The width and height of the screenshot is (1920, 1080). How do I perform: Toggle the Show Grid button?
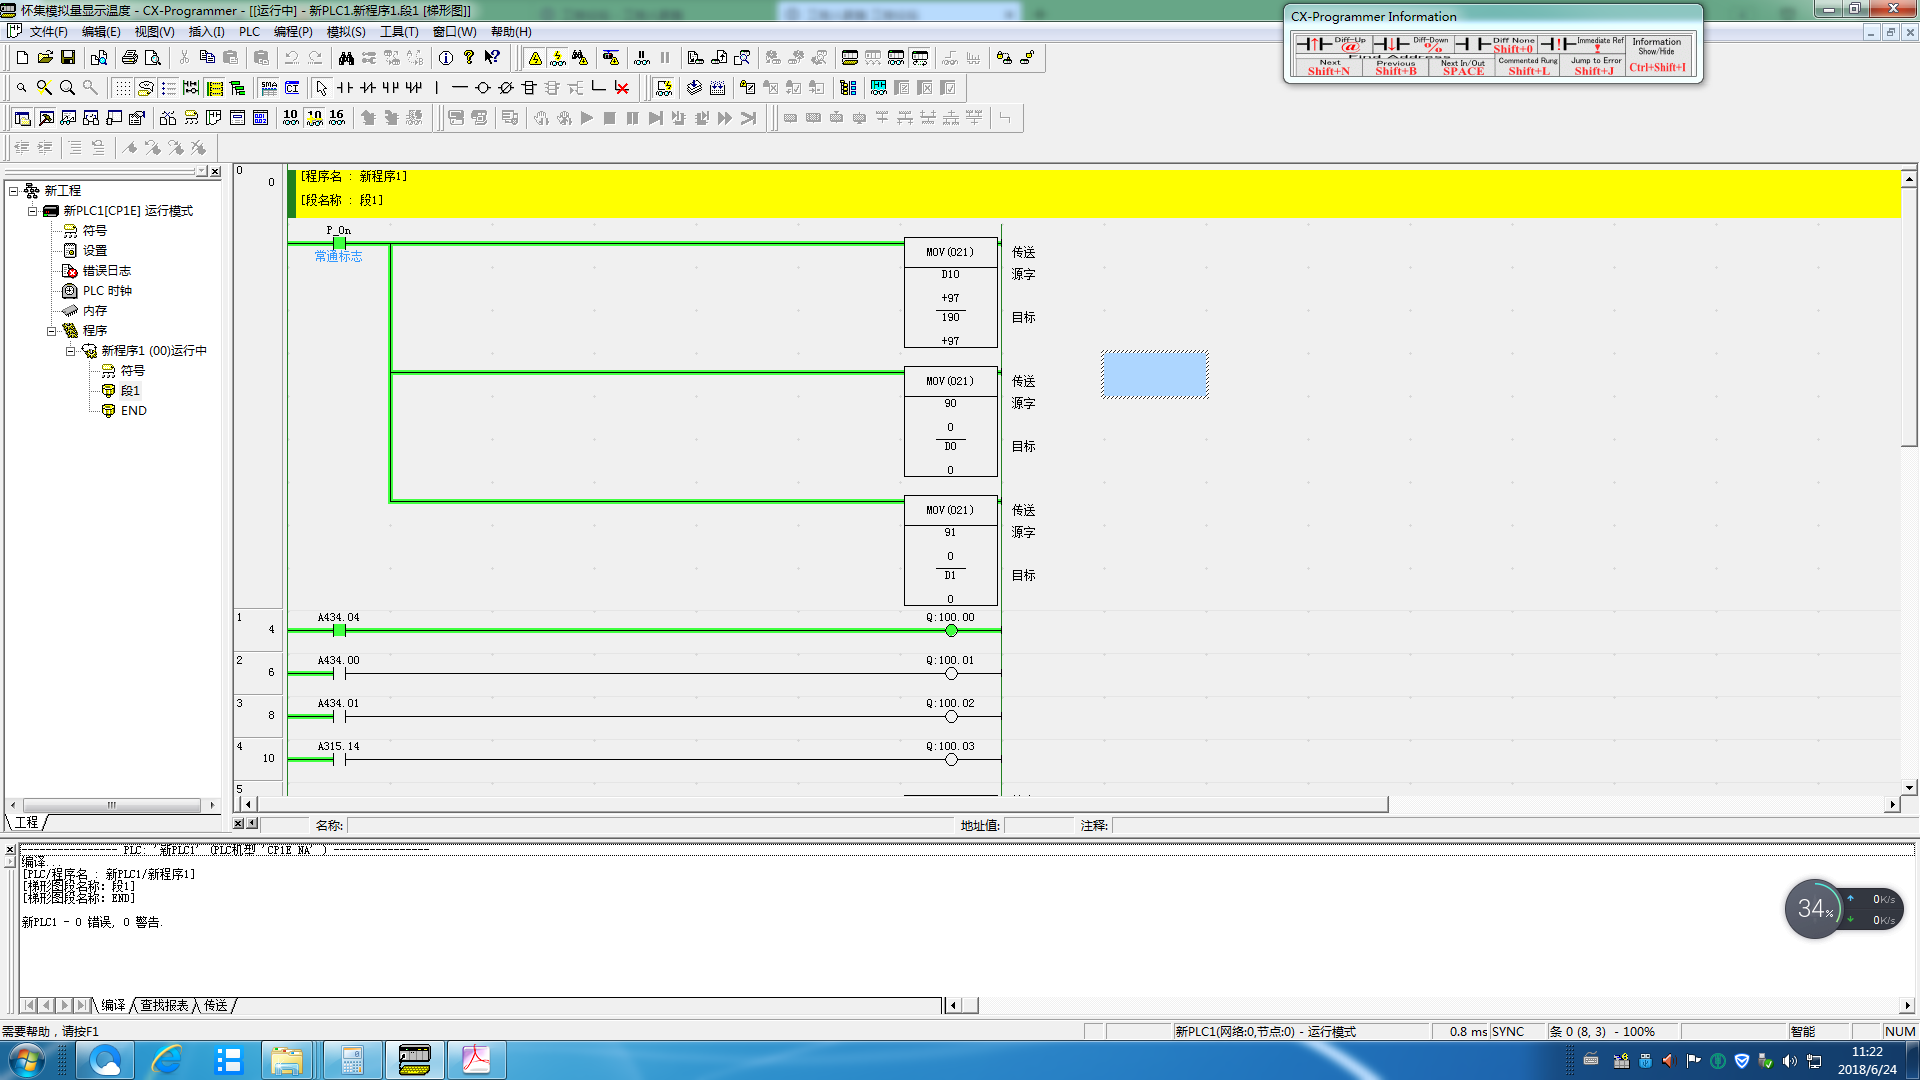pos(122,88)
